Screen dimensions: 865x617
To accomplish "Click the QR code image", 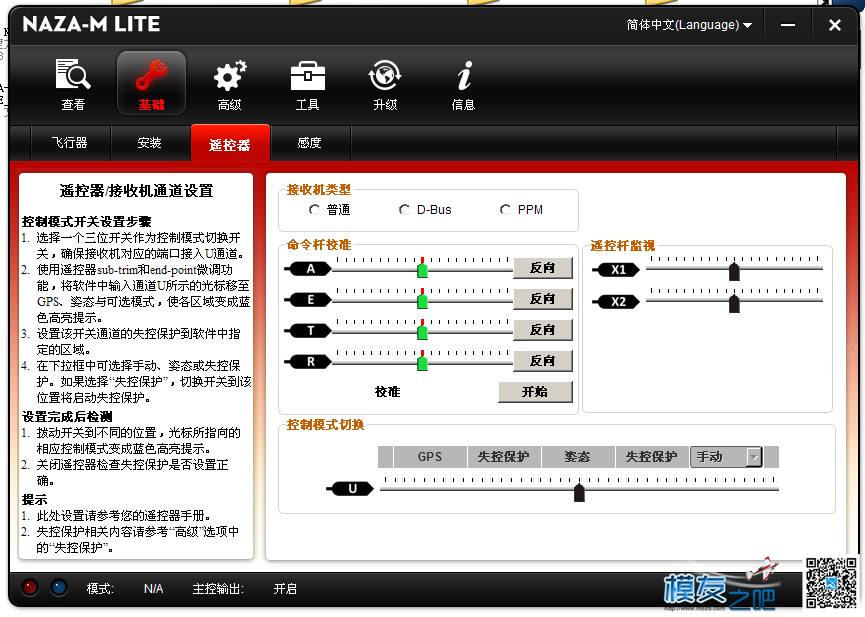I will pos(831,583).
